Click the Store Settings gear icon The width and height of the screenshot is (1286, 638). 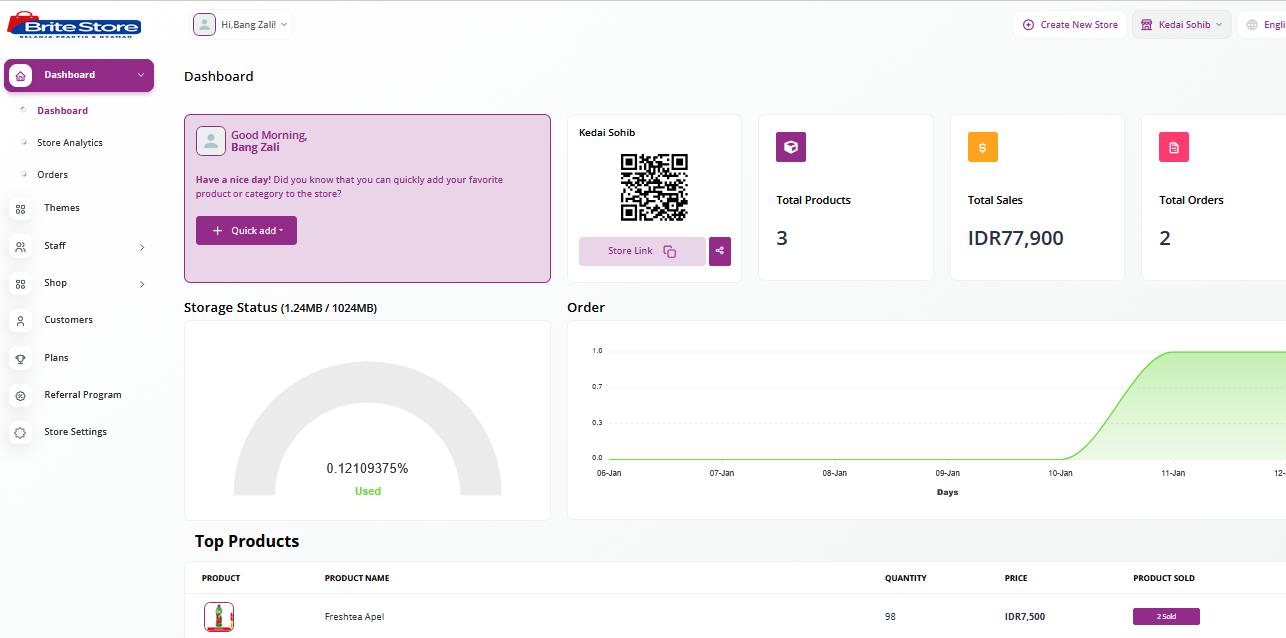click(20, 433)
